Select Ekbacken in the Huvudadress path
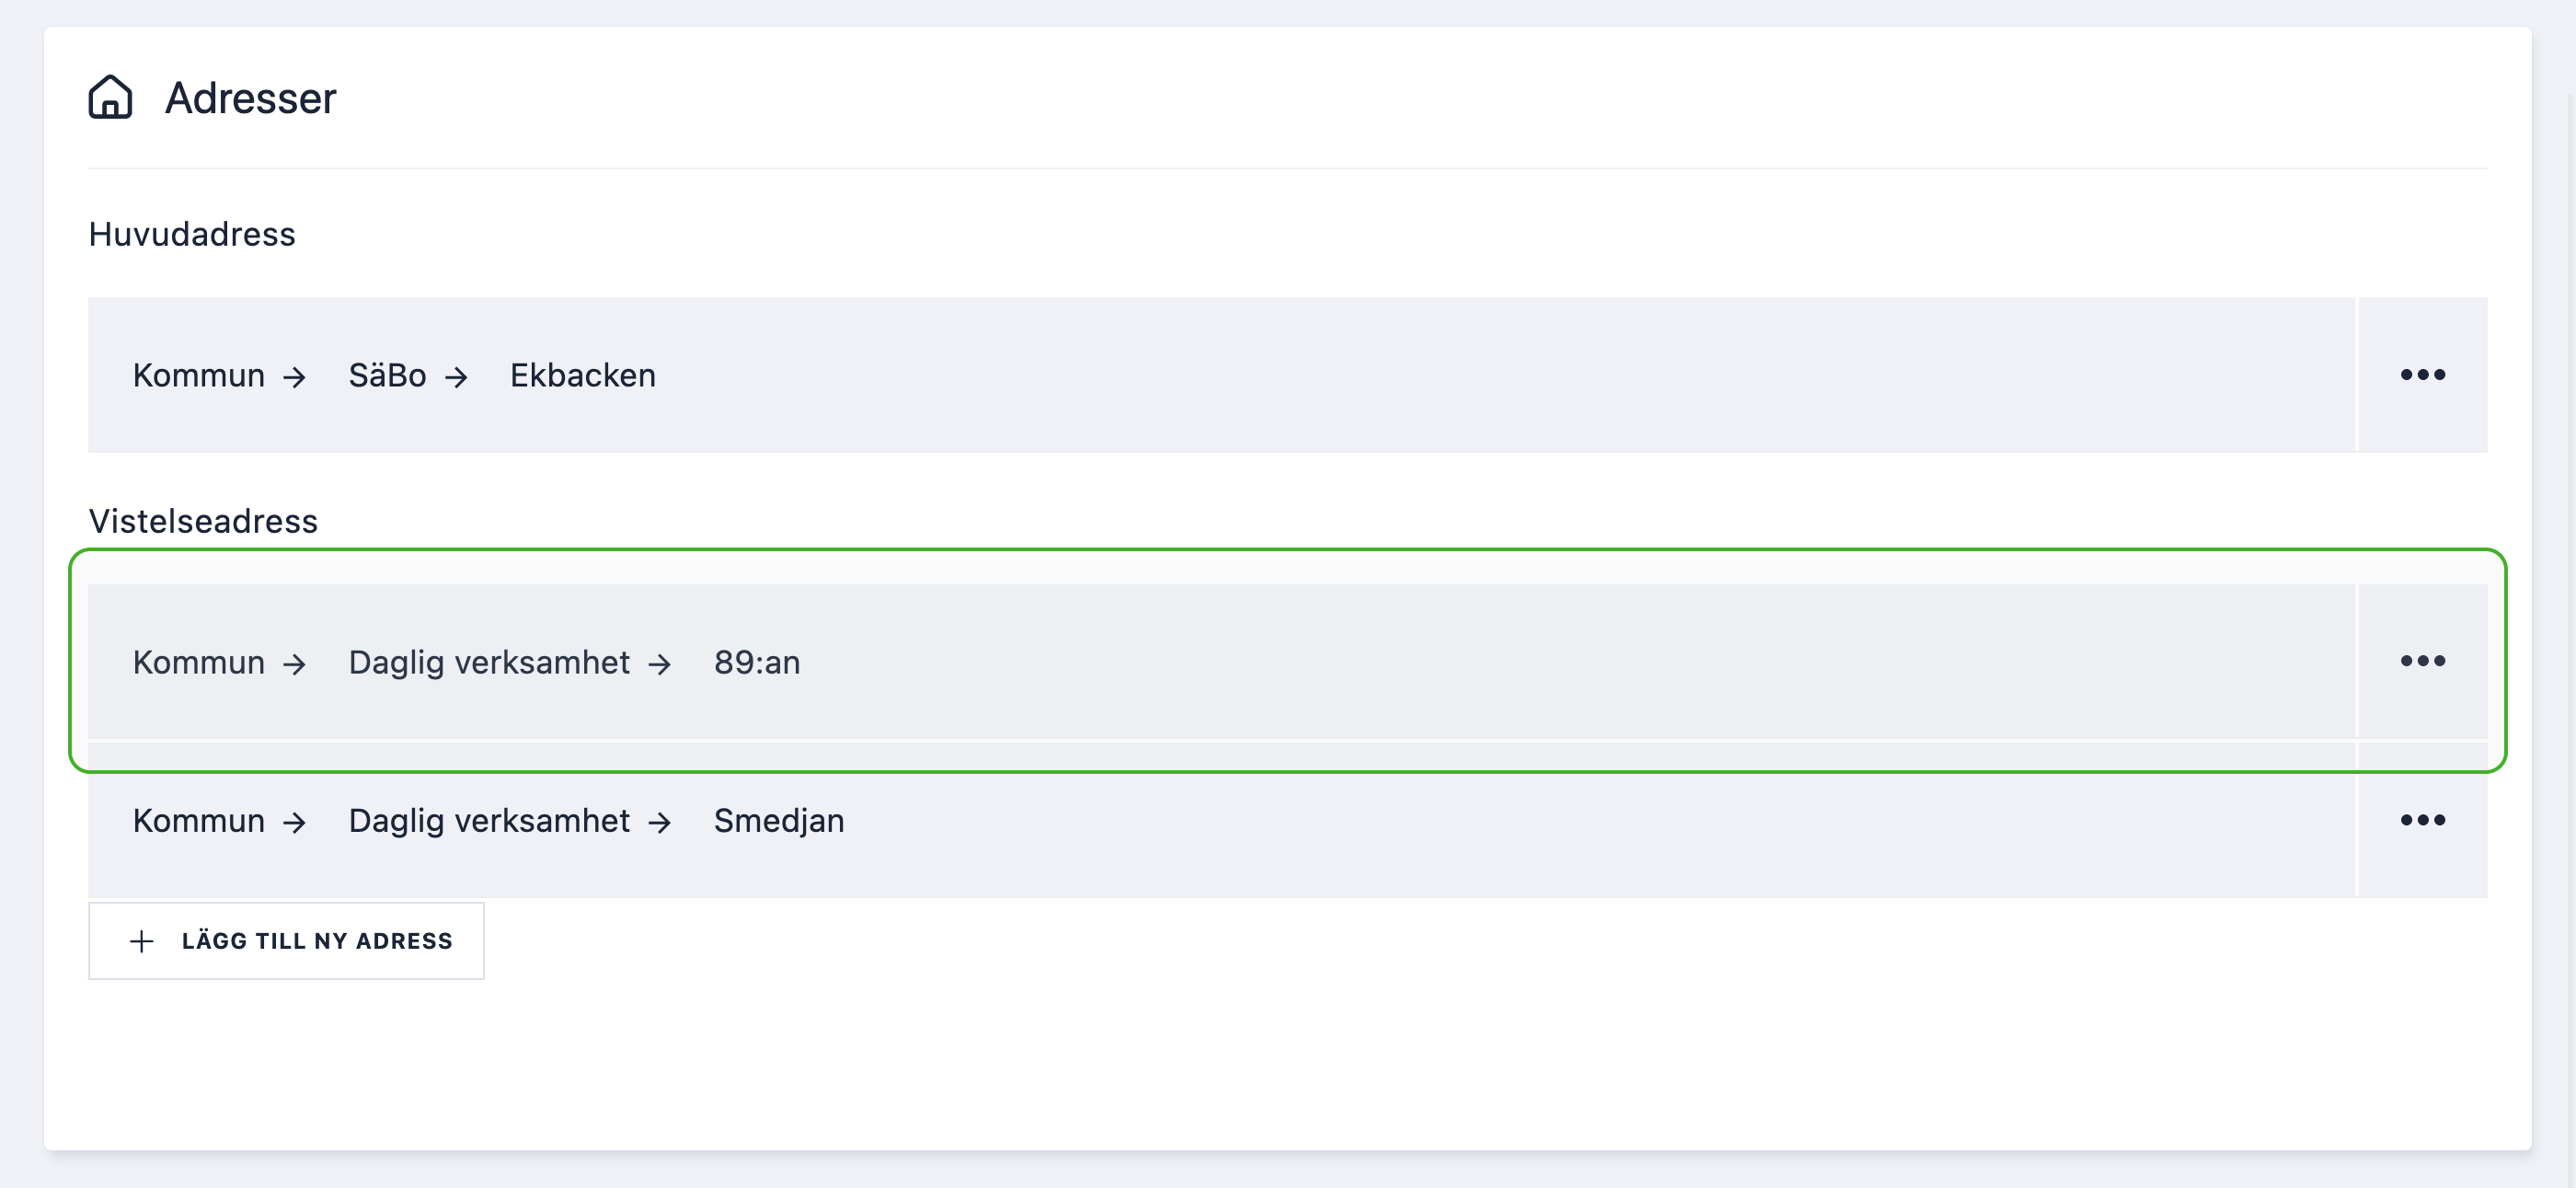This screenshot has width=2576, height=1188. point(583,375)
